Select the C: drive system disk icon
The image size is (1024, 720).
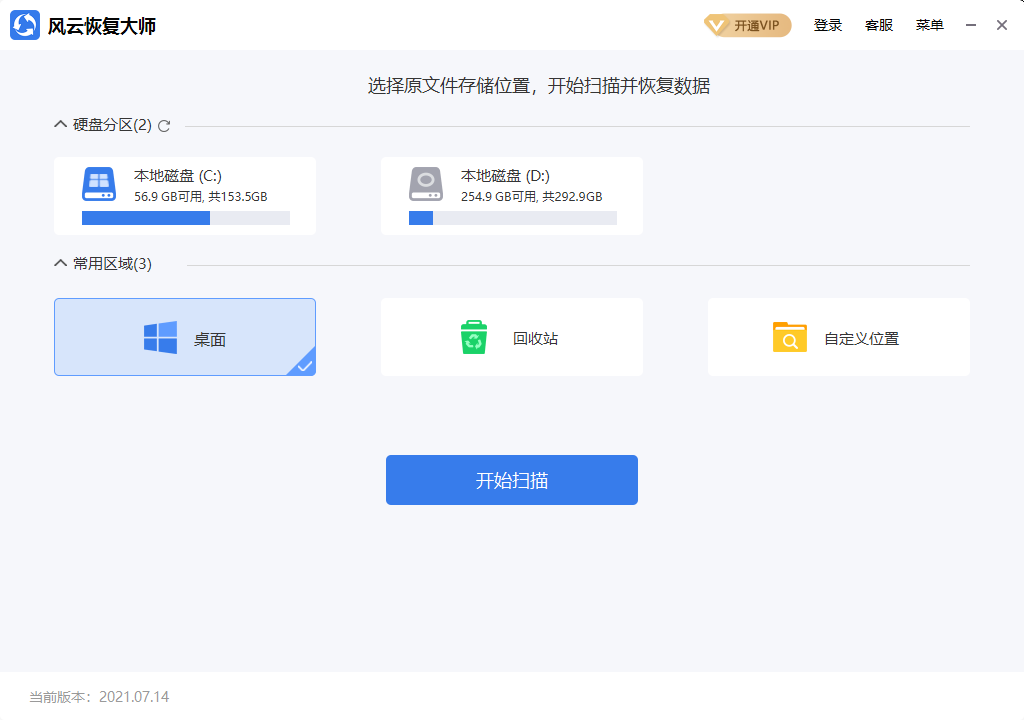99,184
